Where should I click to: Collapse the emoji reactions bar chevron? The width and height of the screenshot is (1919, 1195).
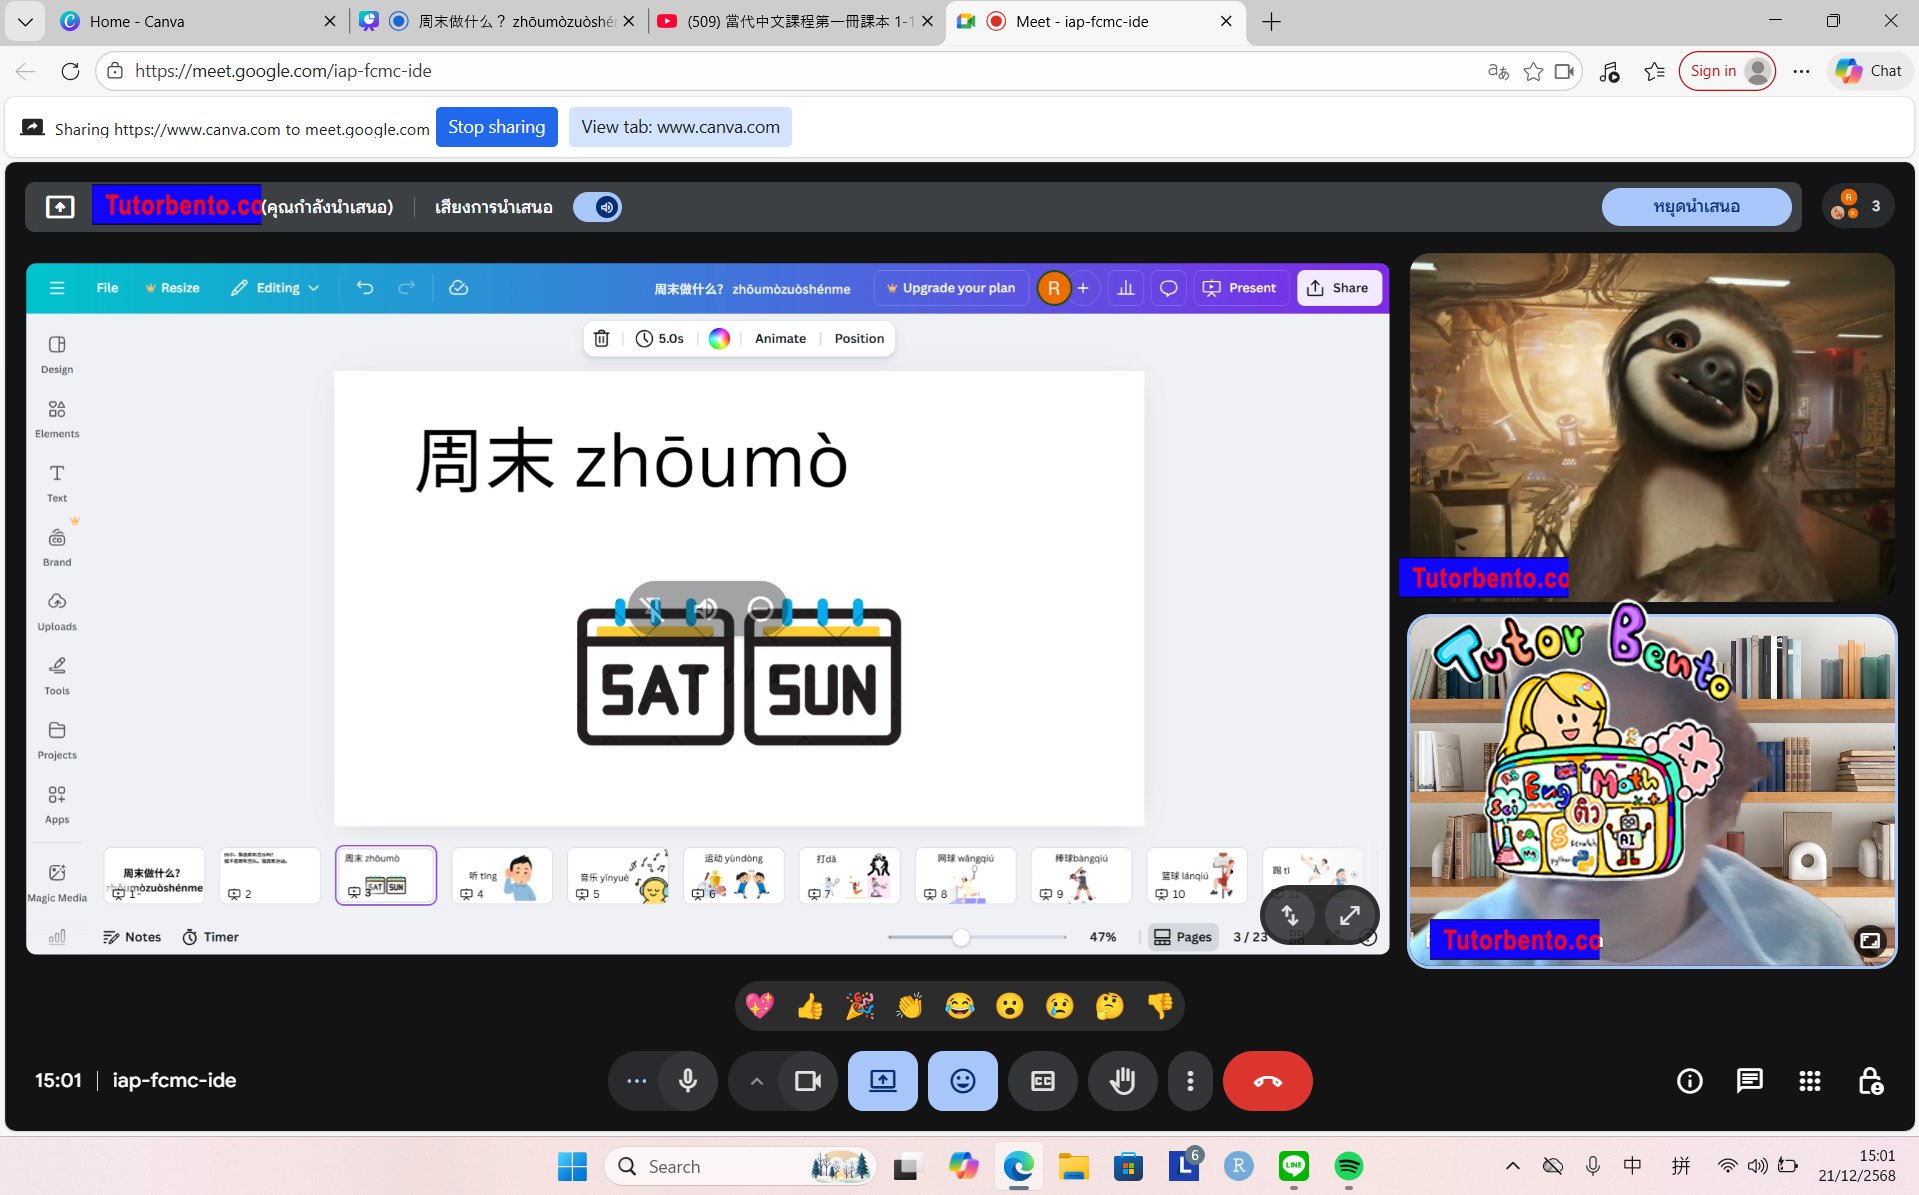click(x=757, y=1081)
